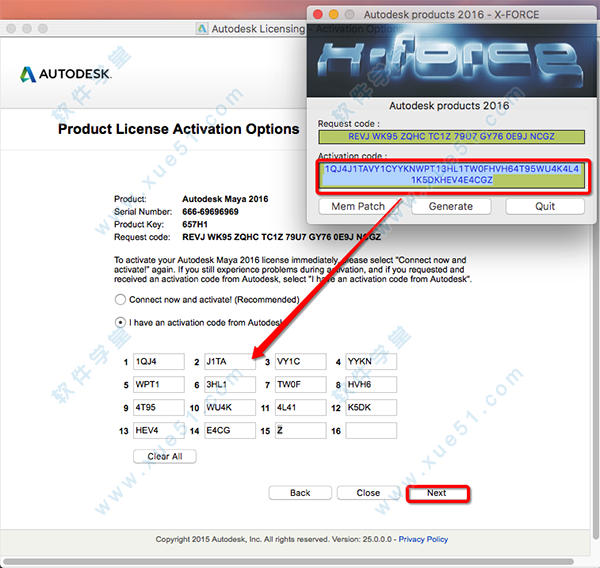Close the X-FORCE window with red button

(318, 14)
